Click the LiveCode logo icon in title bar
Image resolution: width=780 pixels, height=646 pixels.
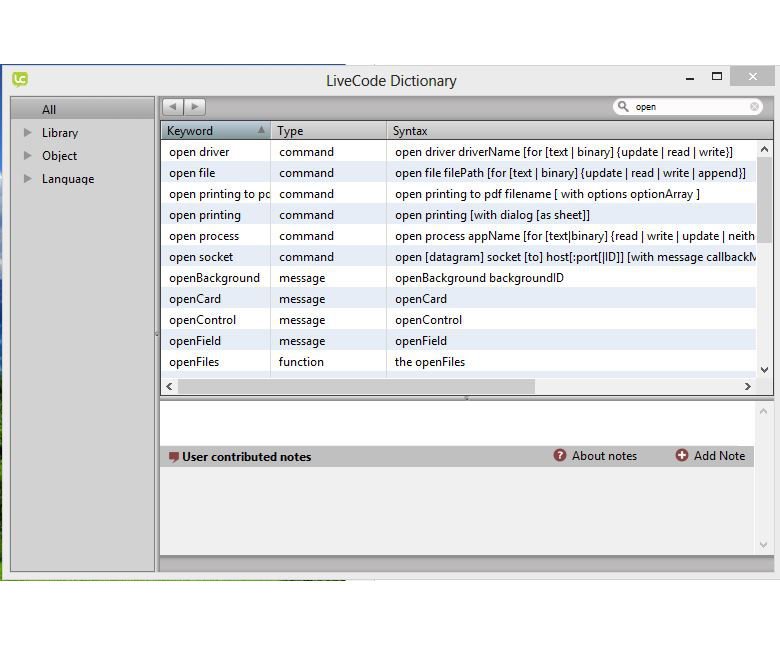pyautogui.click(x=20, y=80)
